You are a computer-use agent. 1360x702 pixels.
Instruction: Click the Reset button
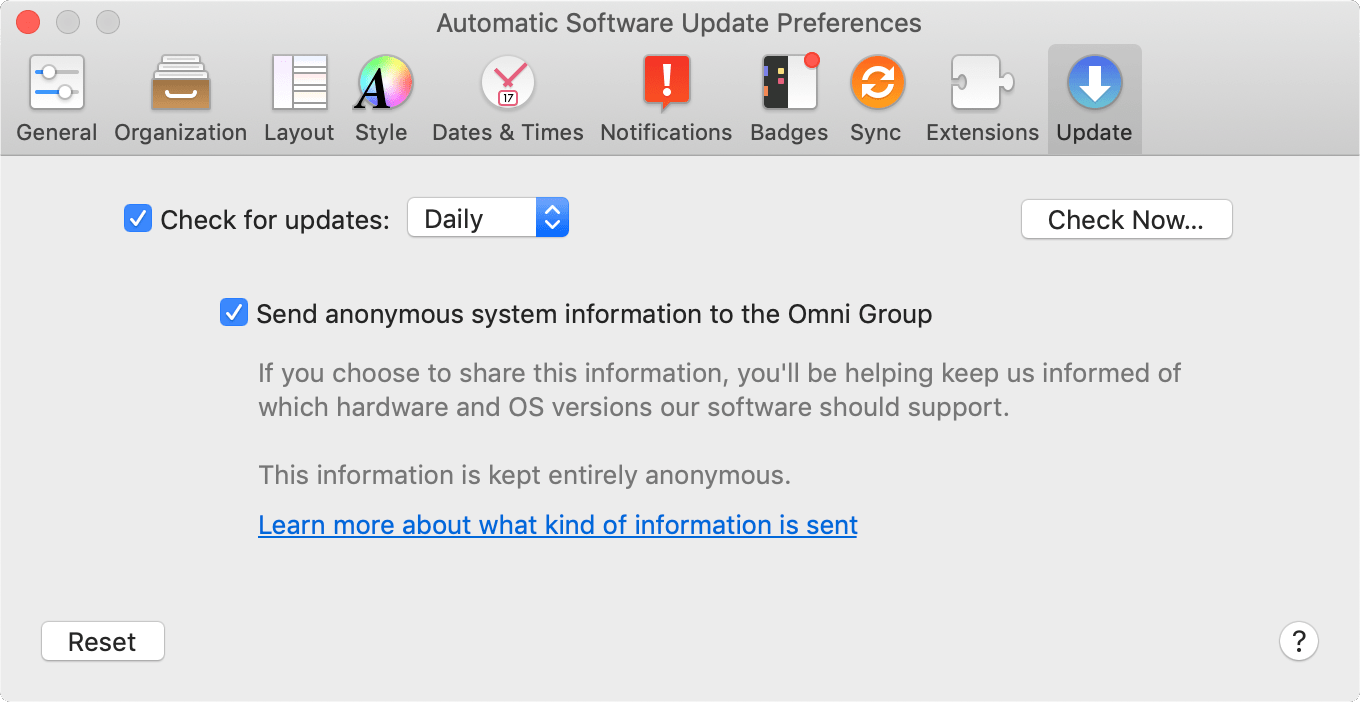pos(102,641)
